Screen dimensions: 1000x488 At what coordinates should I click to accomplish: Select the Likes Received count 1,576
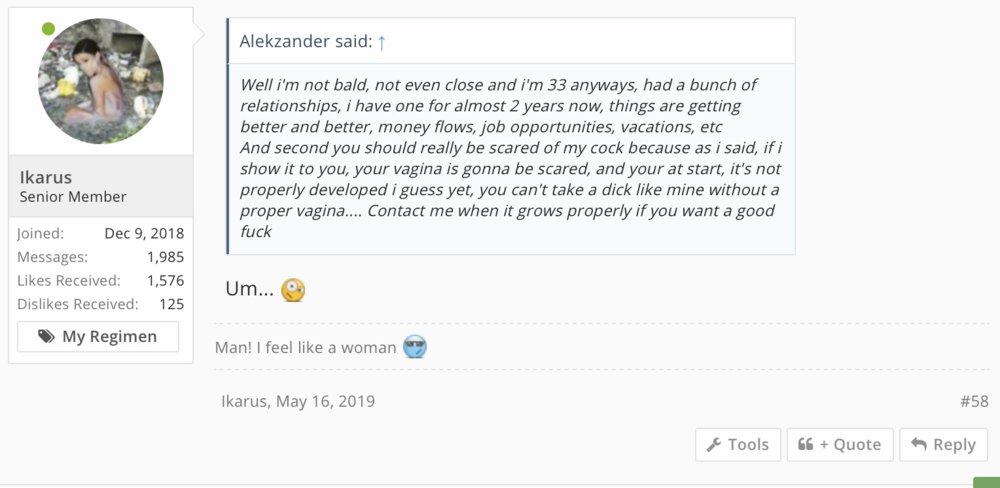point(165,281)
